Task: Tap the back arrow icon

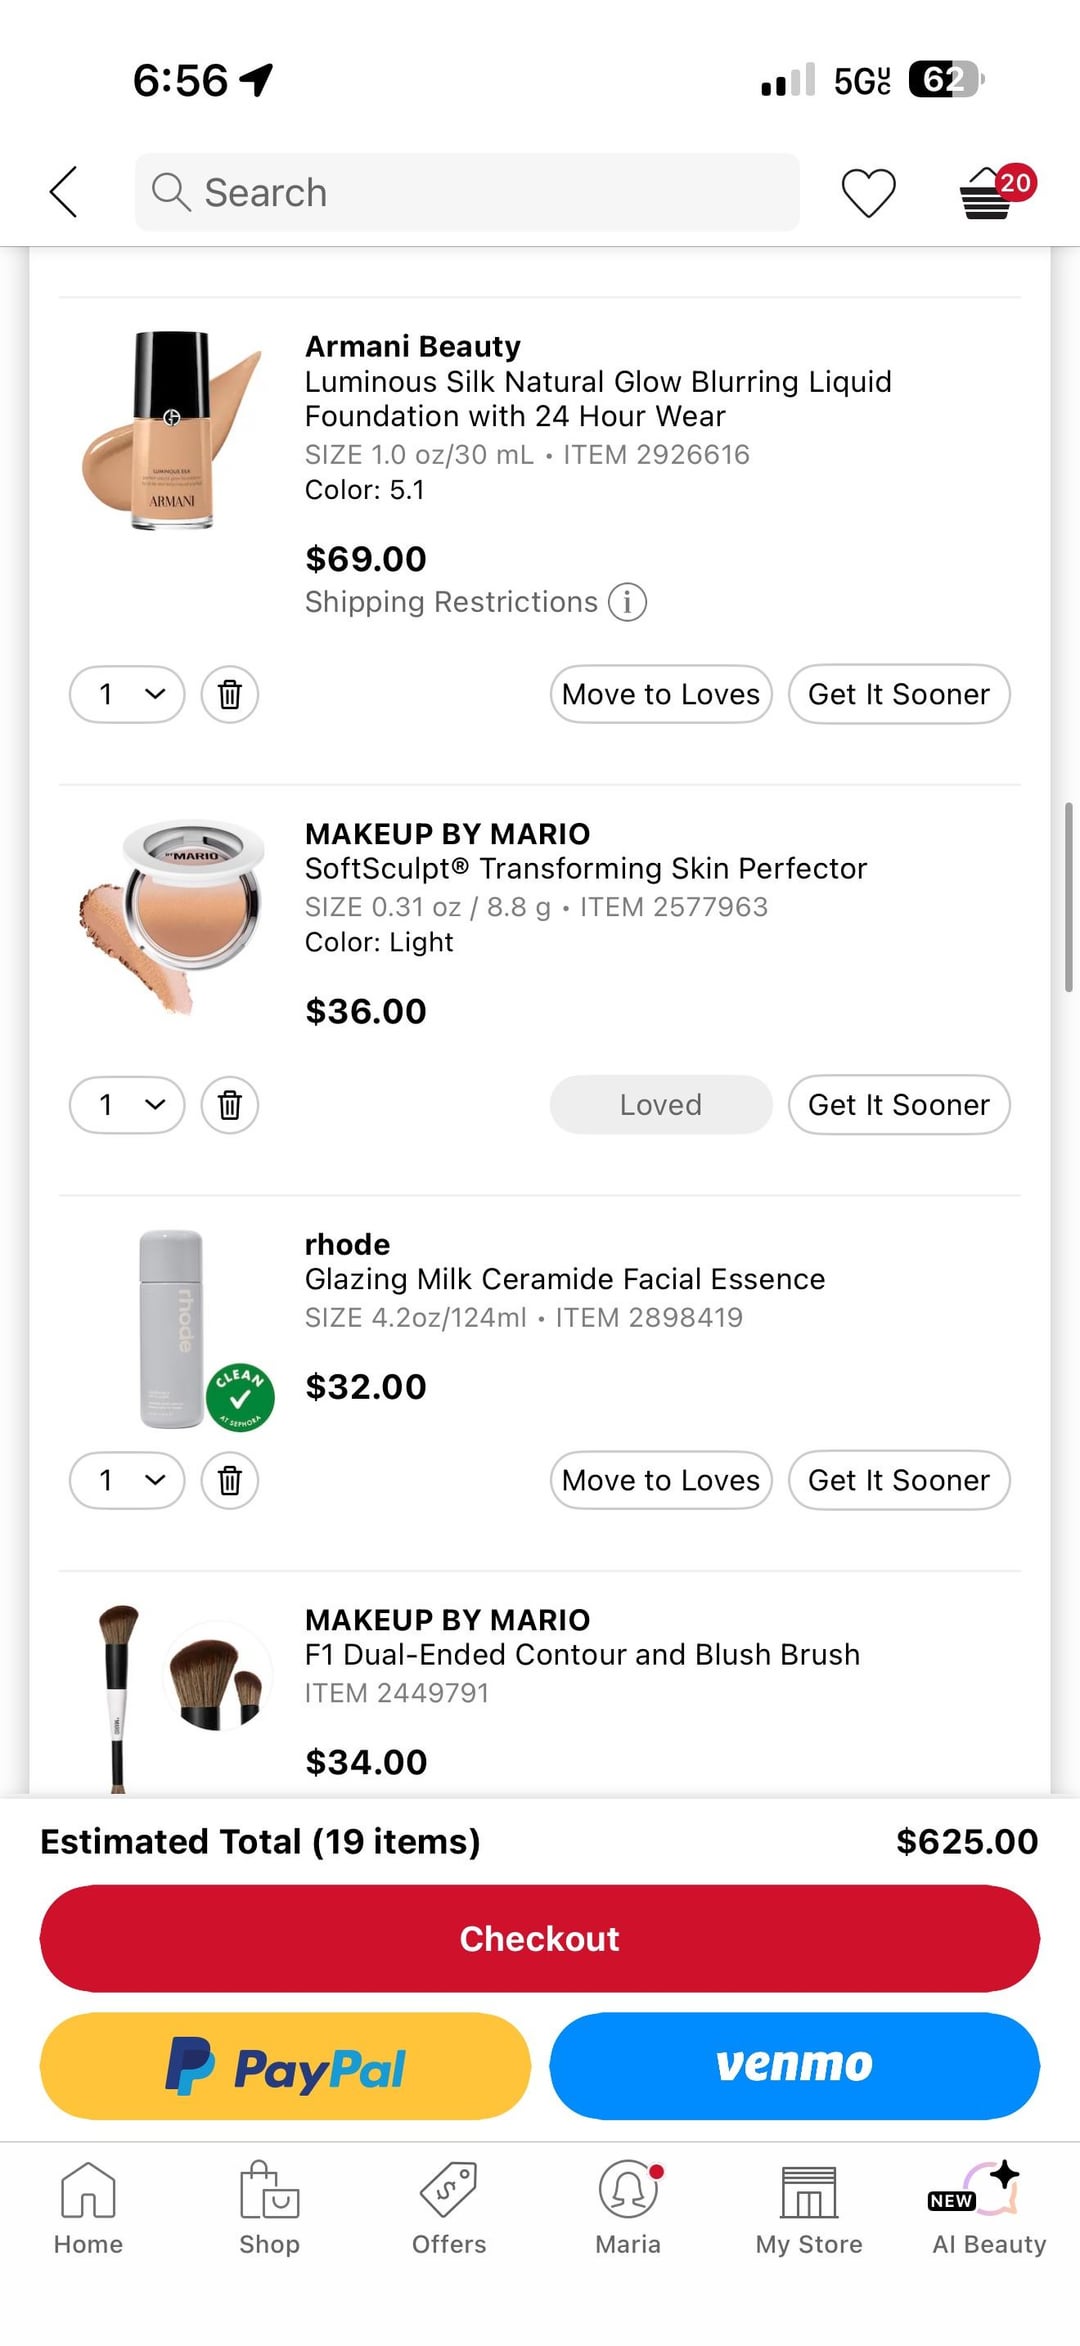Action: pyautogui.click(x=63, y=192)
